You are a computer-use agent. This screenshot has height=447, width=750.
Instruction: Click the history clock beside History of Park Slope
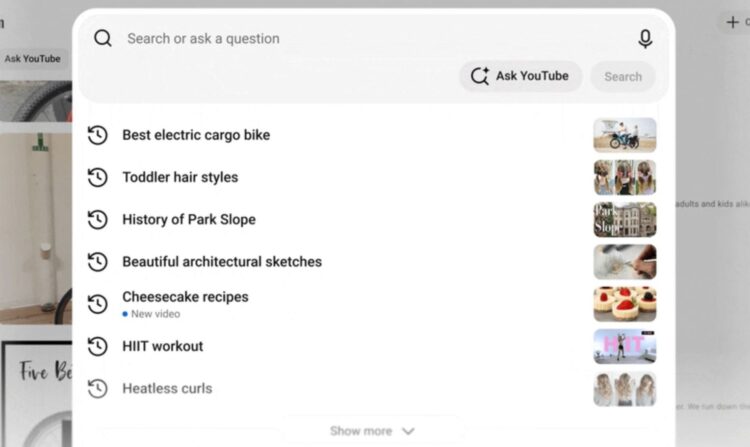98,219
